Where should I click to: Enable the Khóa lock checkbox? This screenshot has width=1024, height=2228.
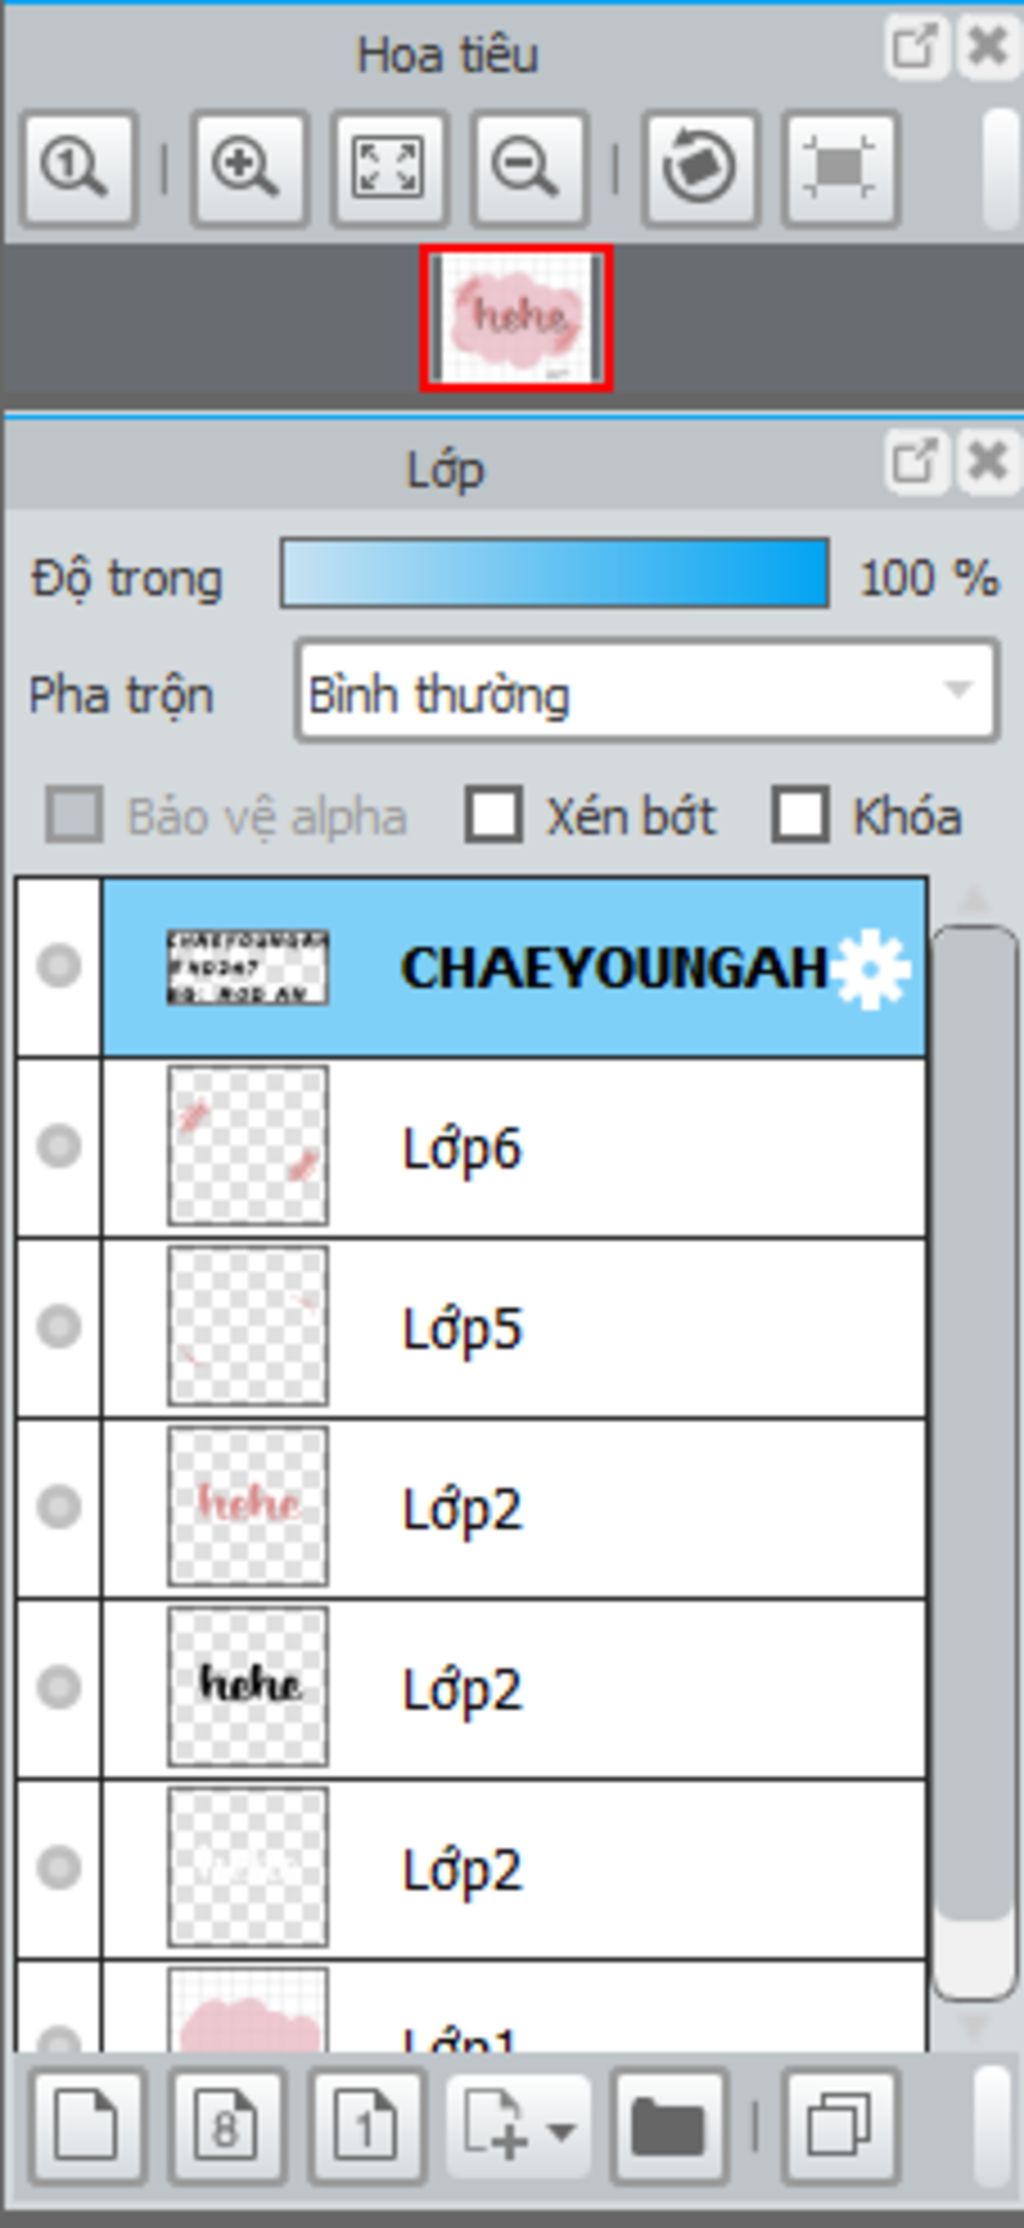pos(800,815)
